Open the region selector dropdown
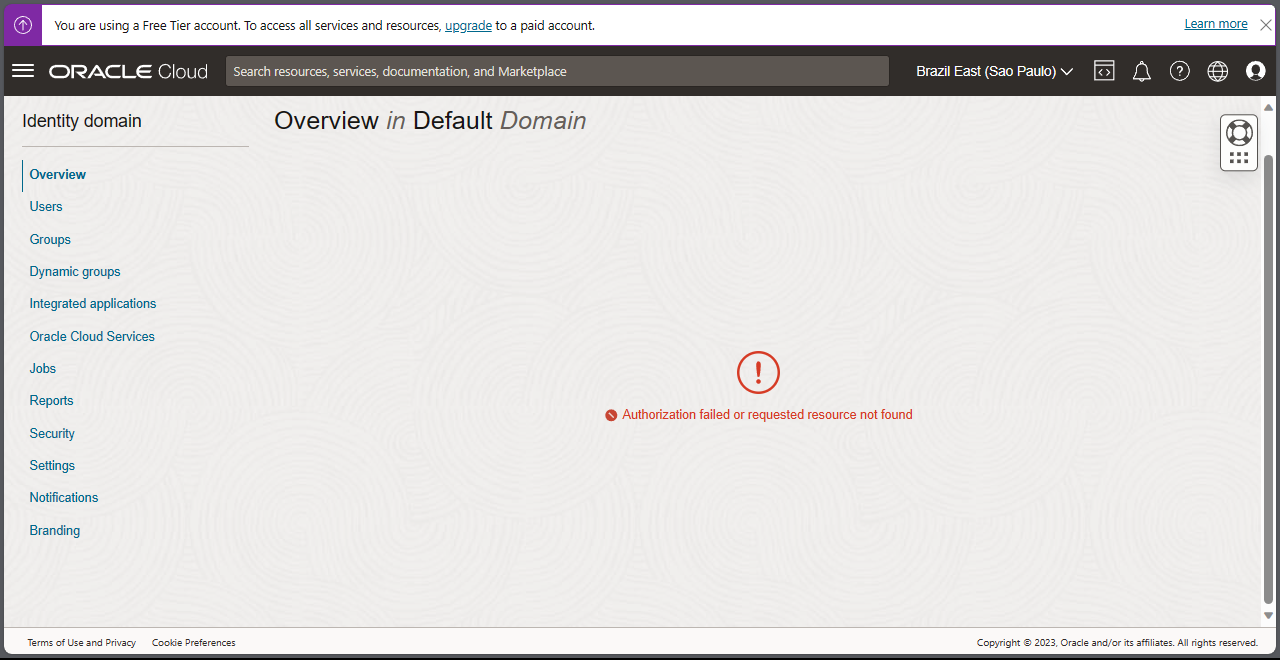Image resolution: width=1280 pixels, height=660 pixels. 993,71
